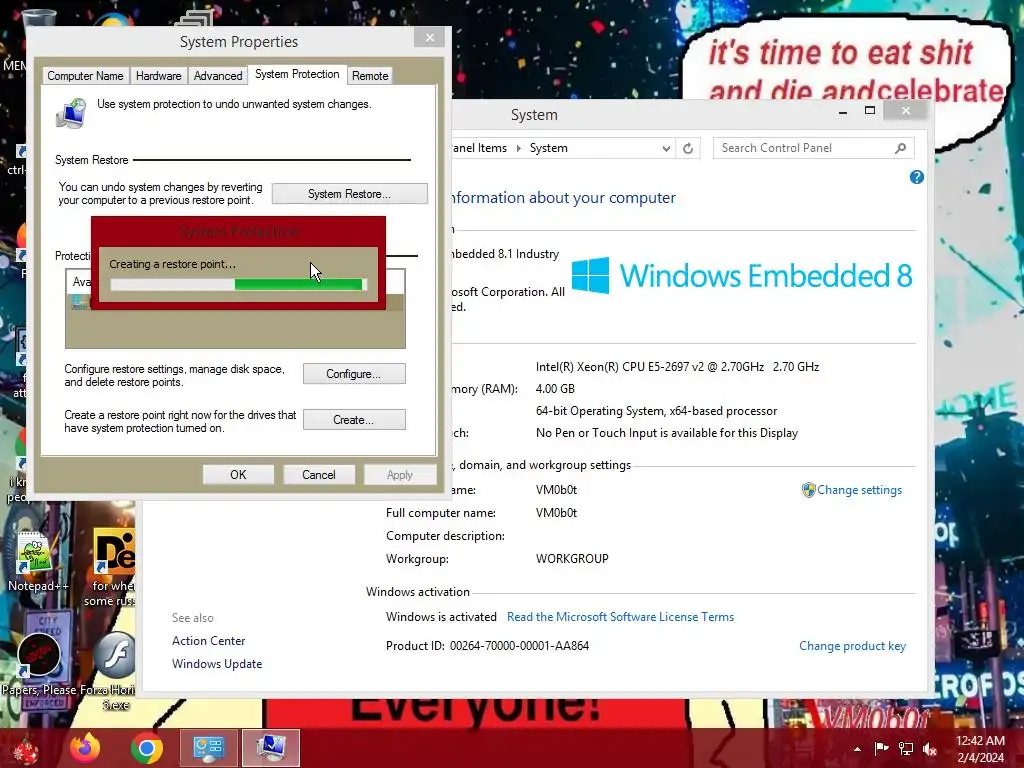The height and width of the screenshot is (768, 1024).
Task: Click the Change product key link
Action: (852, 646)
